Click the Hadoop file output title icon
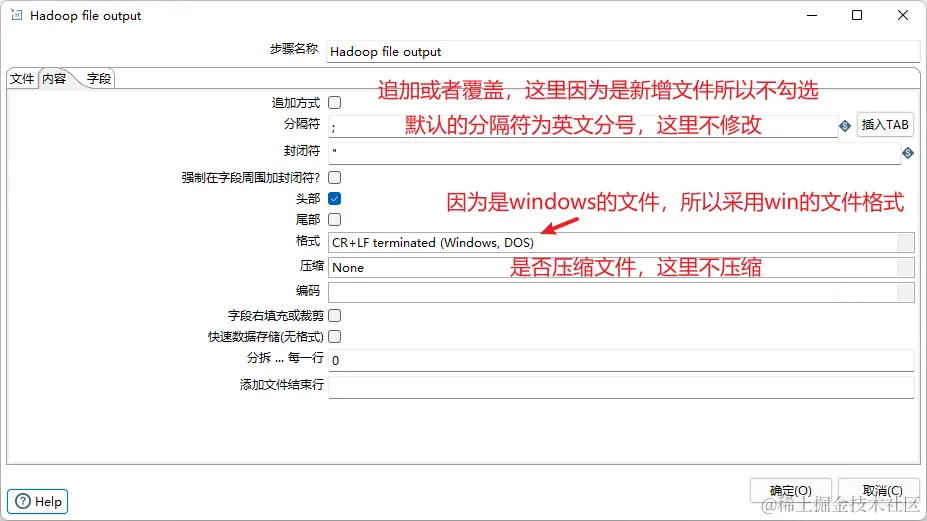The height and width of the screenshot is (521, 927). 17,15
